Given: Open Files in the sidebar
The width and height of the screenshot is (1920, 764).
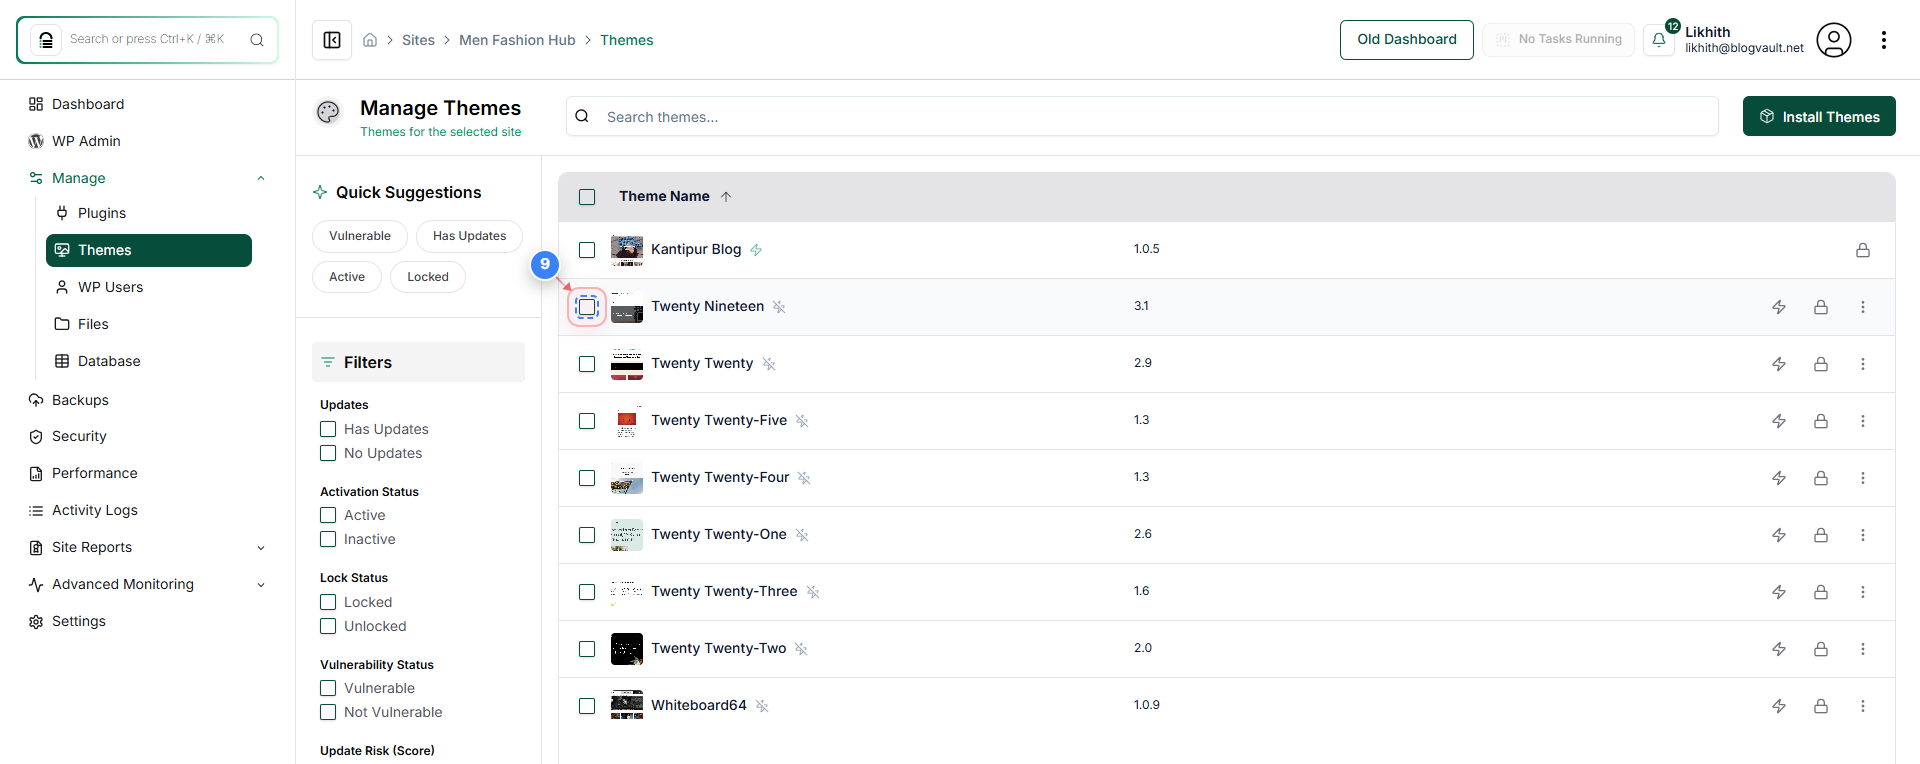Looking at the screenshot, I should 149,324.
